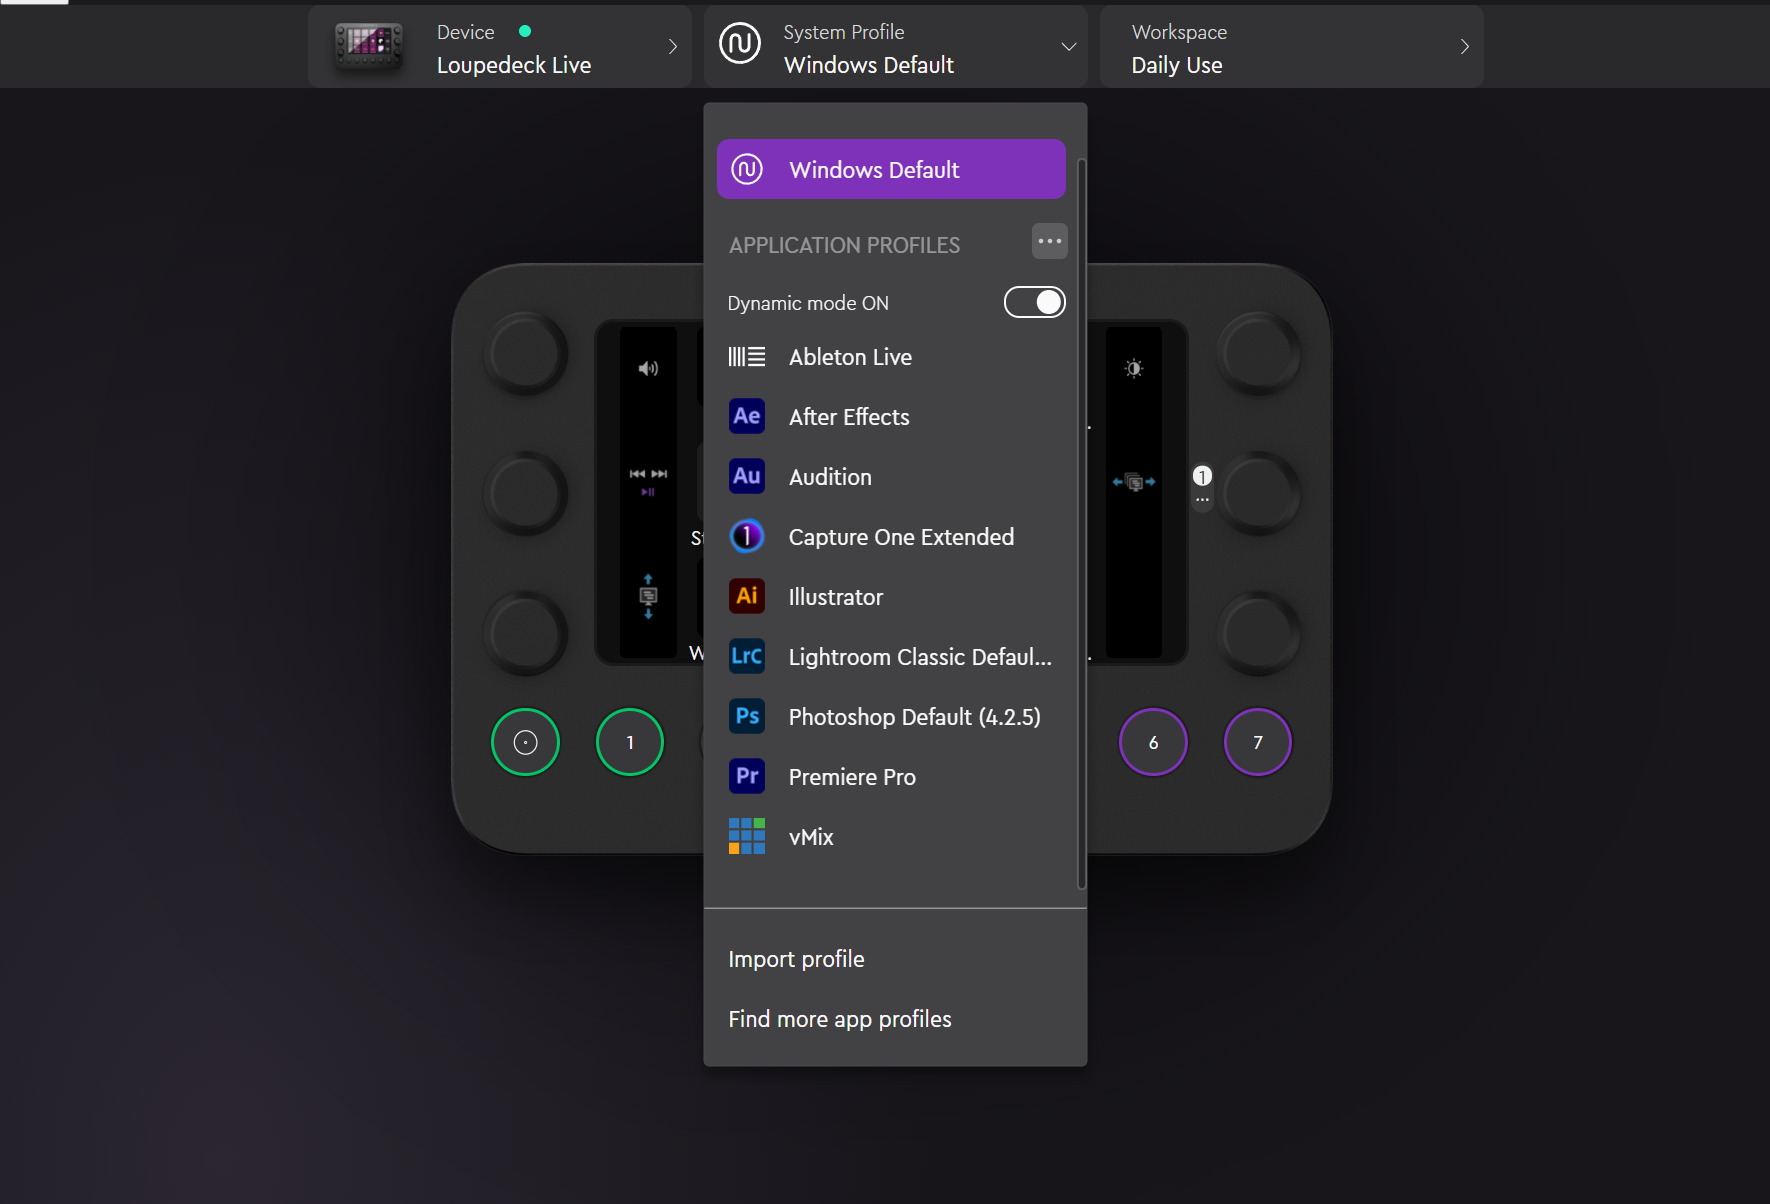Click the middle-left dial on device
Screen dimensions: 1770x1204
526,493
